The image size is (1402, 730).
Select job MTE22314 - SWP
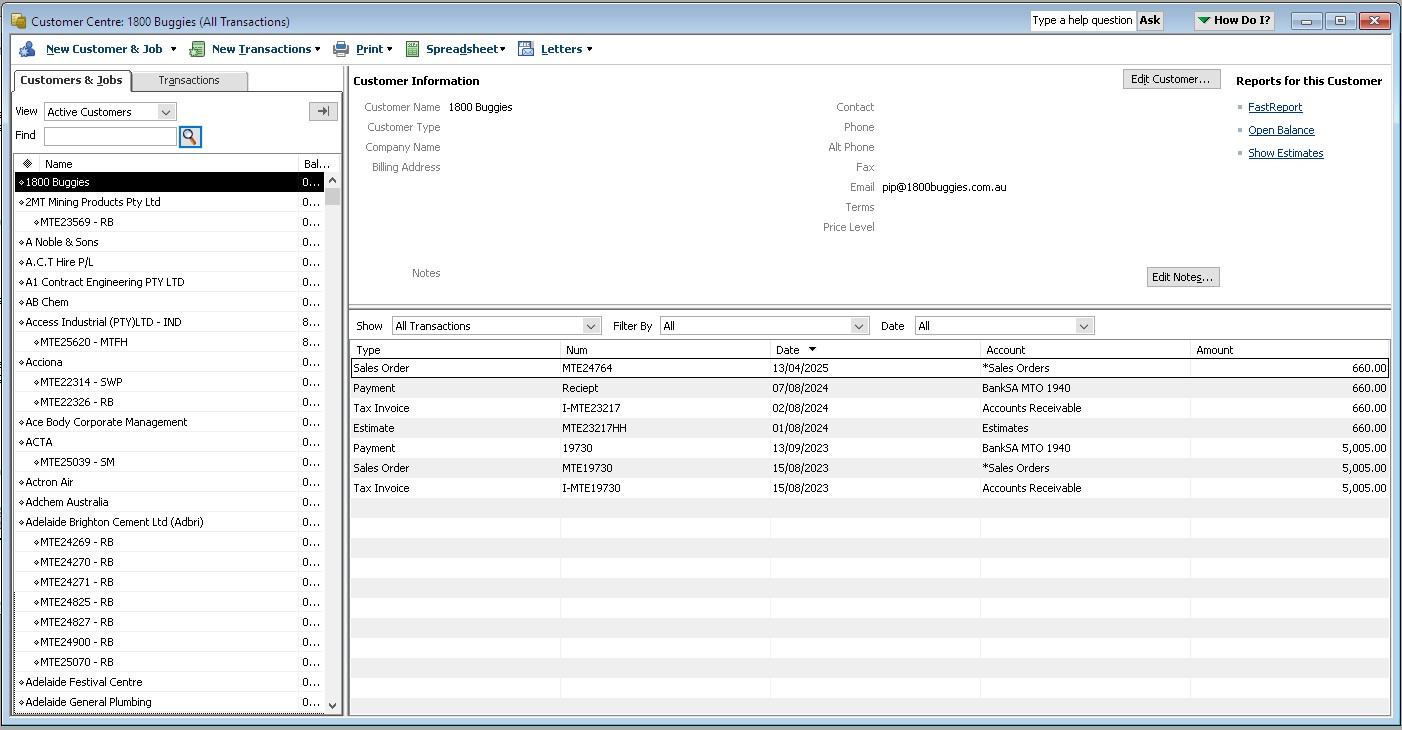point(169,382)
